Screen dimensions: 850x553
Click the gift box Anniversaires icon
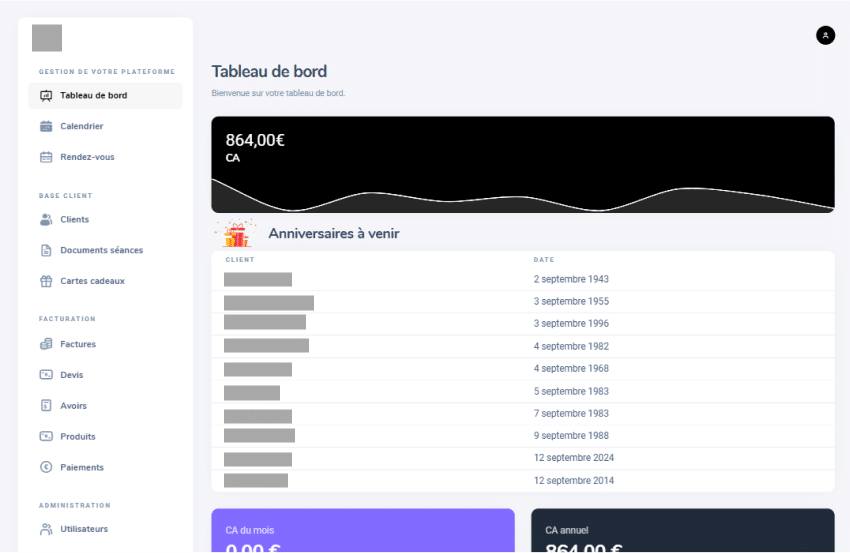pyautogui.click(x=236, y=234)
